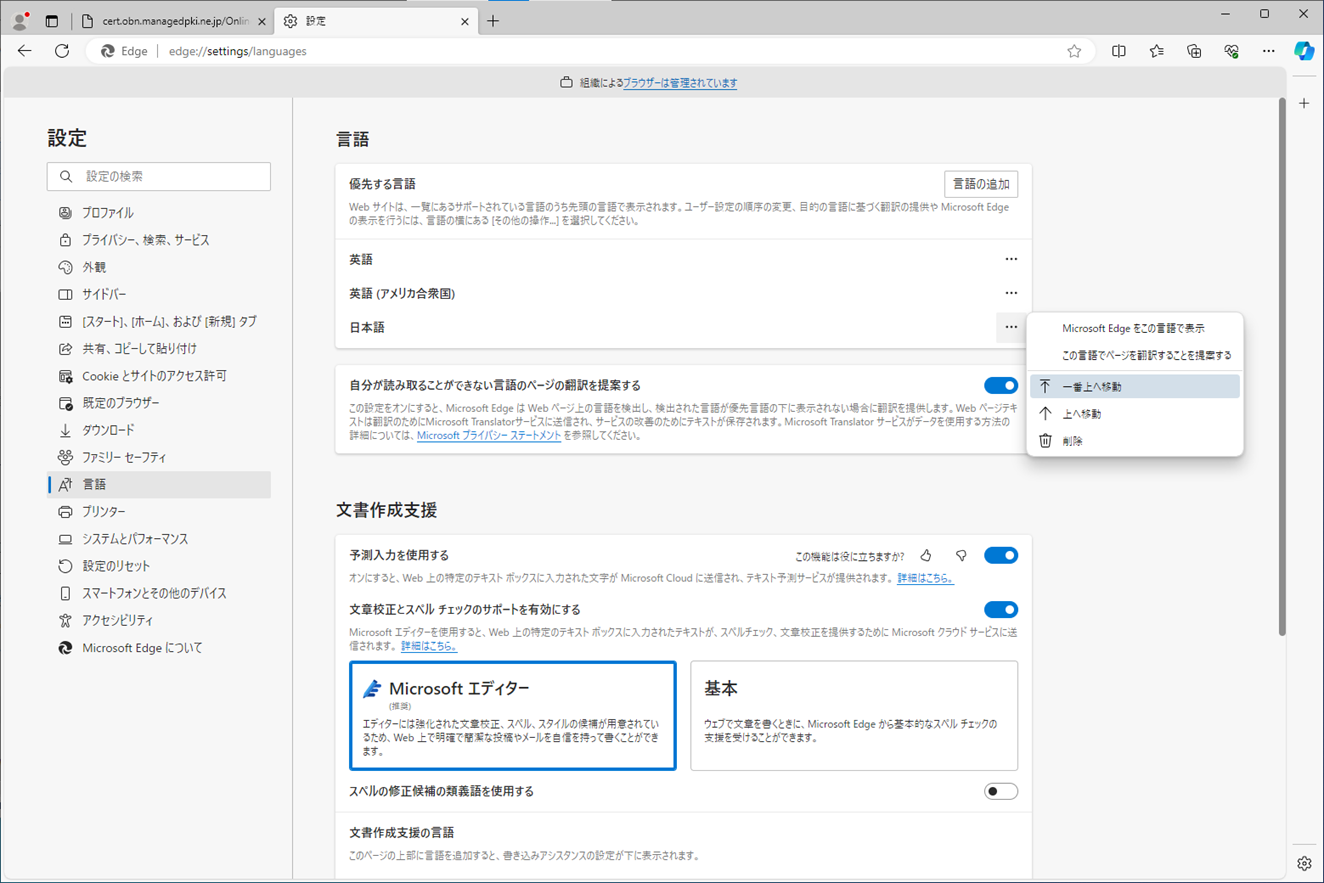
Task: Open プリンター settings section
Action: tap(159, 512)
